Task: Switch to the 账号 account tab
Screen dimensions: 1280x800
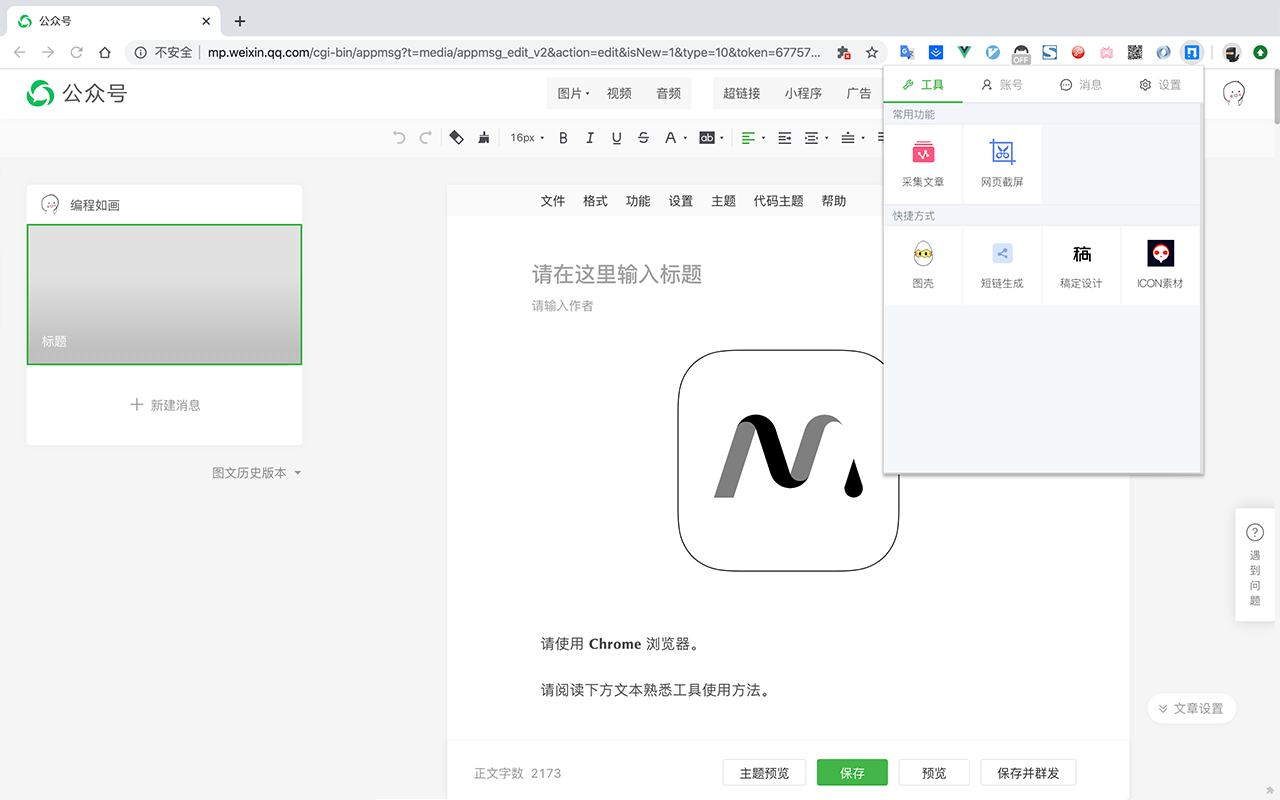Action: pos(1002,84)
